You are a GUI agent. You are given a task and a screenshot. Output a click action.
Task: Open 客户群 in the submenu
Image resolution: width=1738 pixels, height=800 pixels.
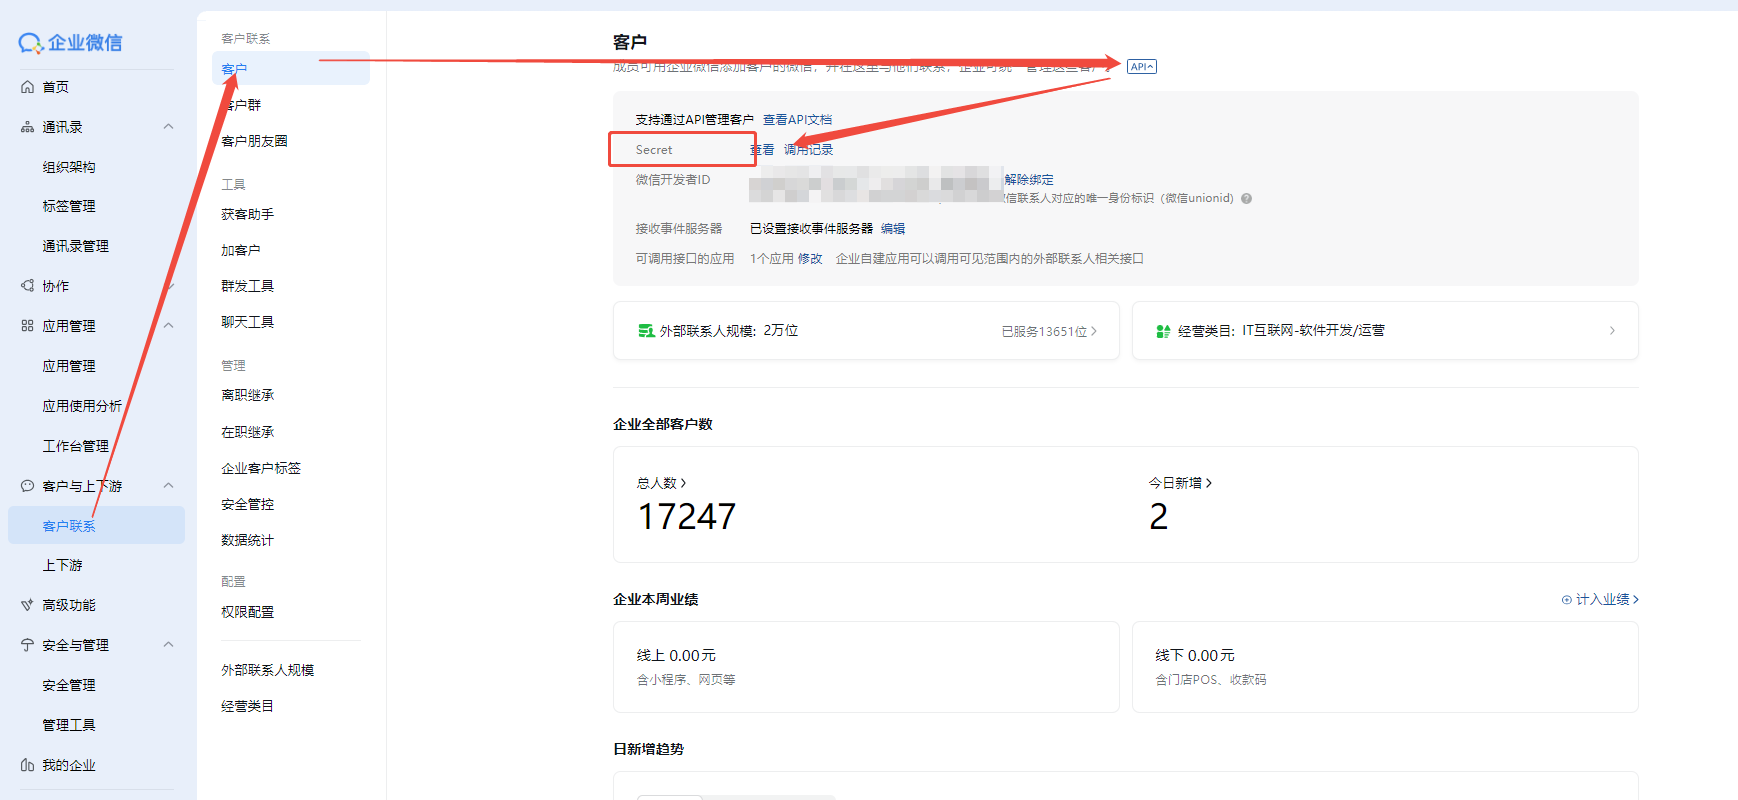click(242, 105)
